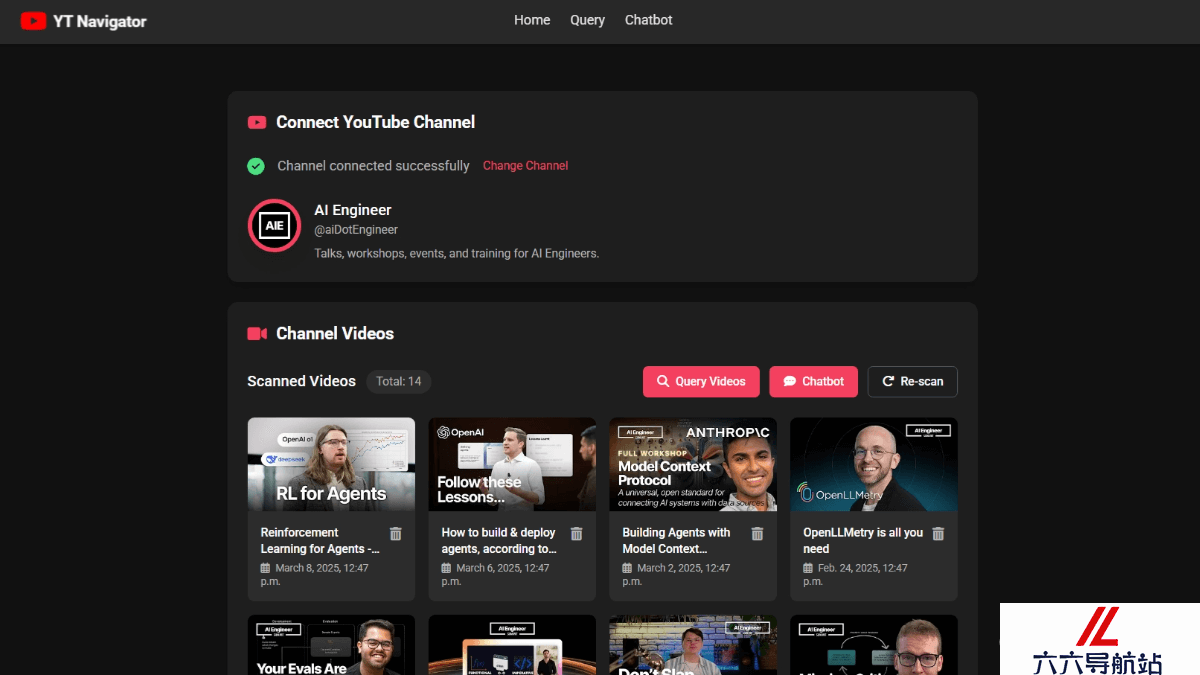Image resolution: width=1200 pixels, height=675 pixels.
Task: Click the Reinforcement Learning for Agents title
Action: pyautogui.click(x=320, y=541)
